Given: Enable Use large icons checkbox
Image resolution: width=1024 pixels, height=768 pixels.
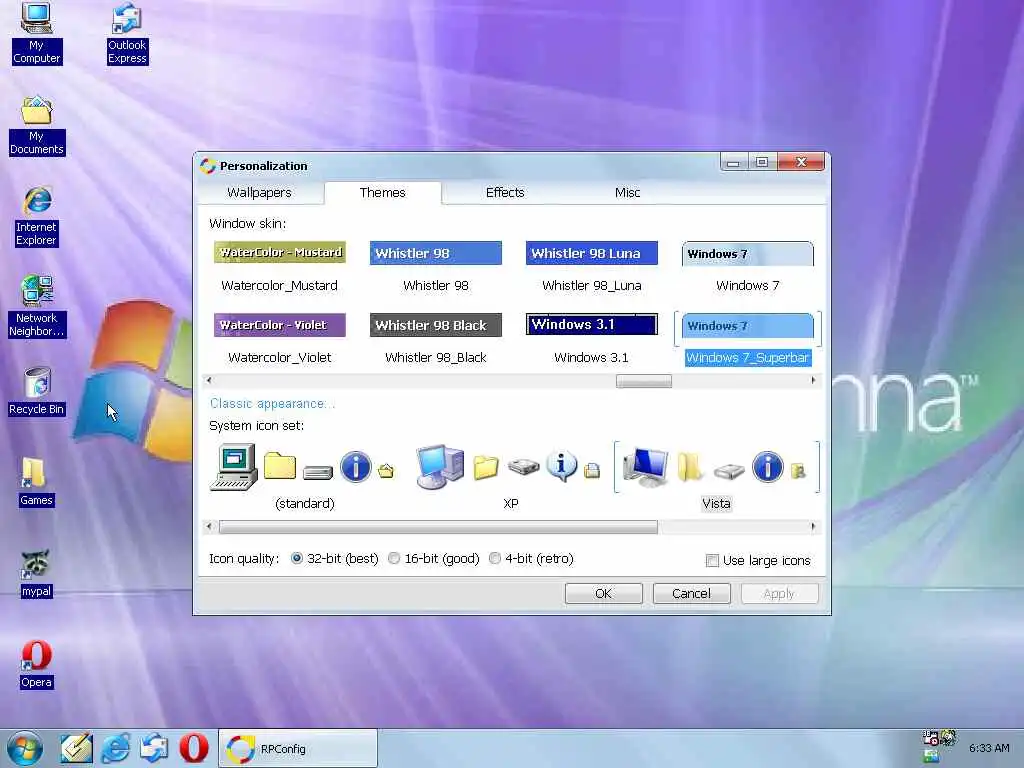Looking at the screenshot, I should [712, 560].
